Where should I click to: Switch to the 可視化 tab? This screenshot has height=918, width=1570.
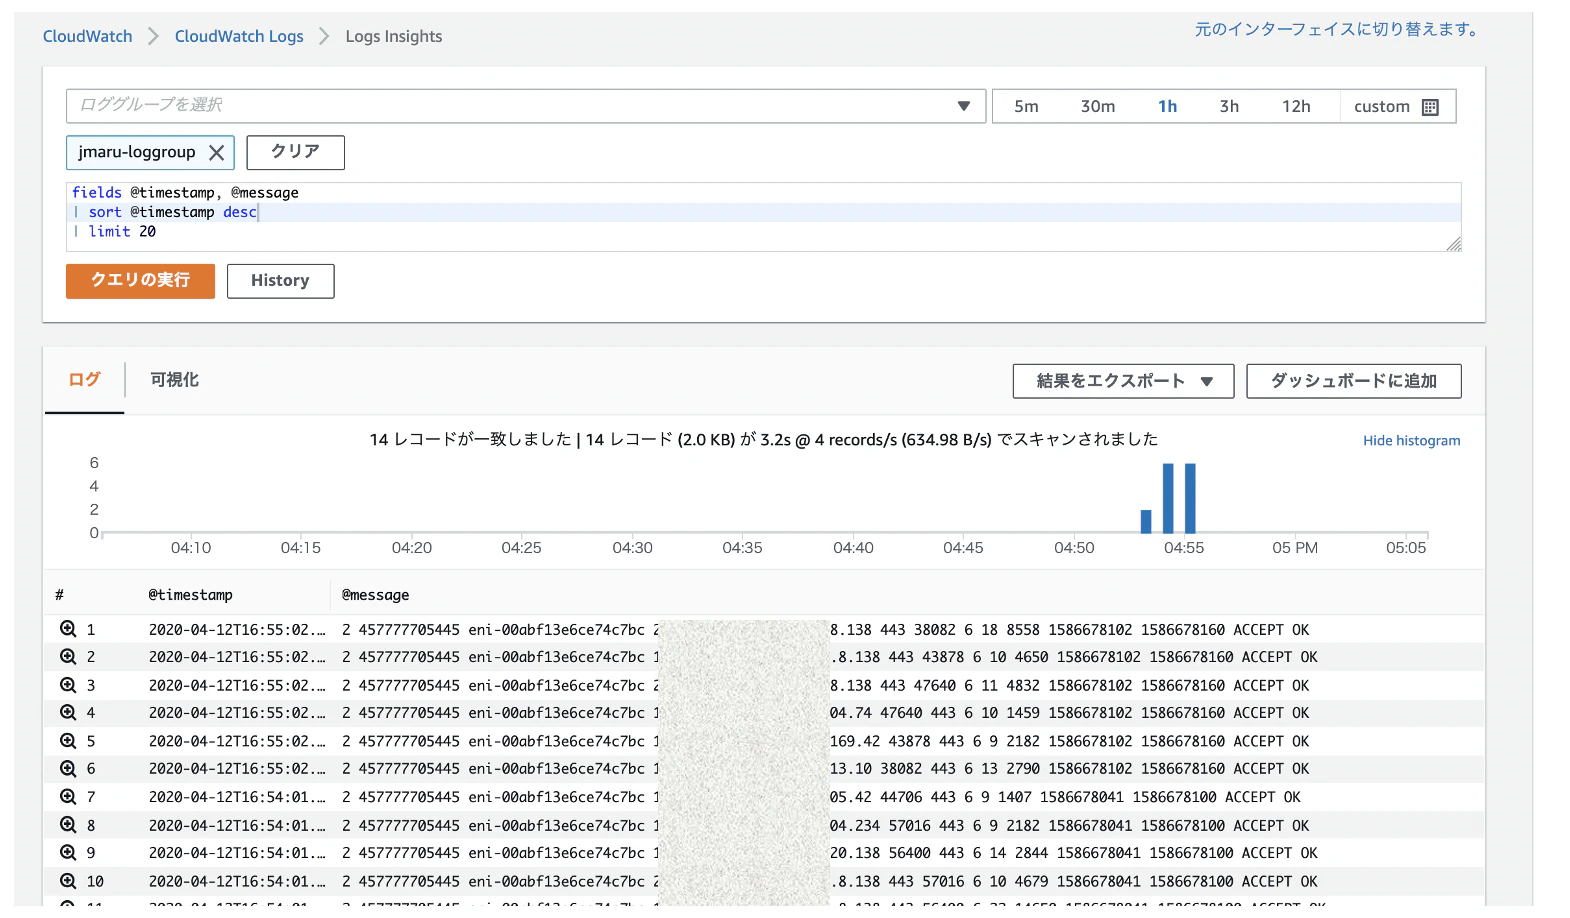174,380
